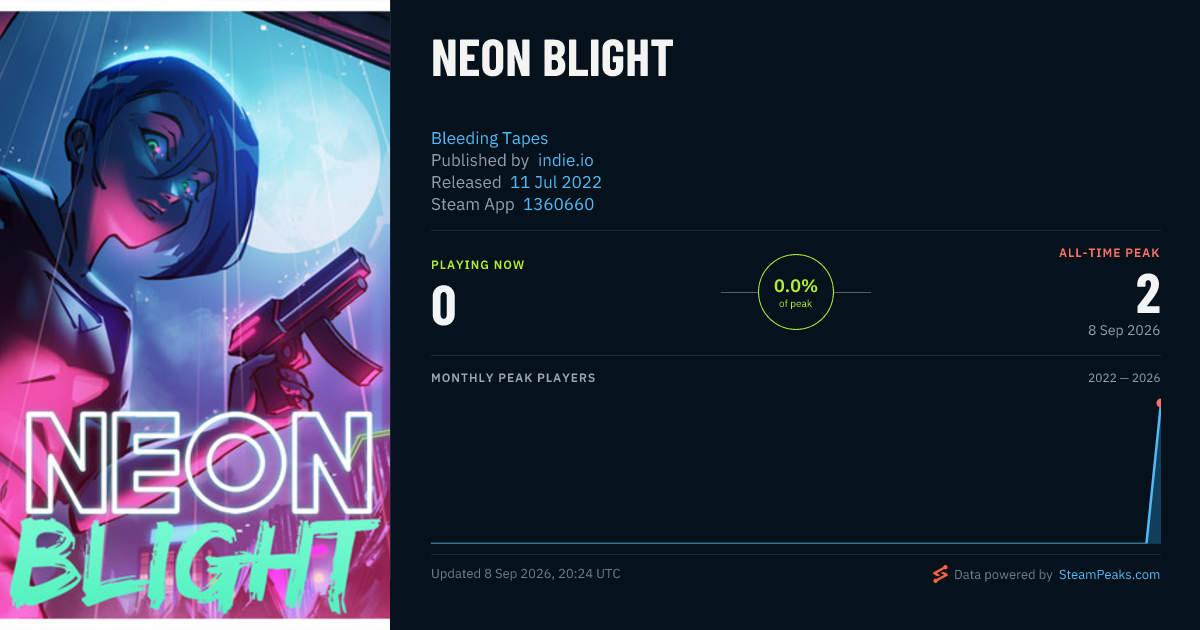The image size is (1200, 630).
Task: Click the PLAYING NOW label
Action: [x=478, y=265]
